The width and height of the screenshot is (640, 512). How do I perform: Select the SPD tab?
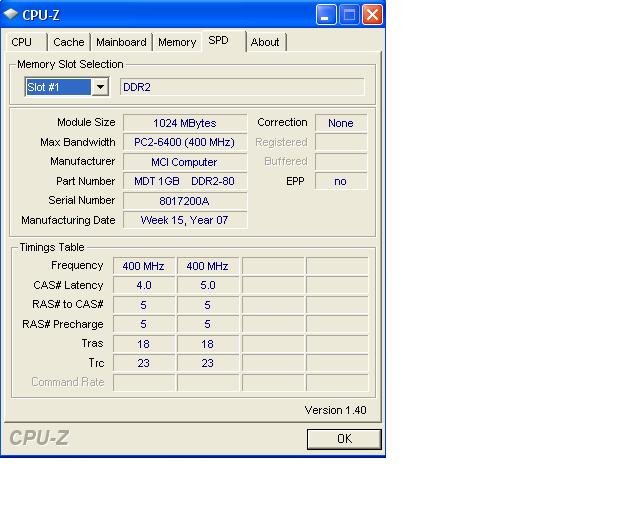point(223,40)
